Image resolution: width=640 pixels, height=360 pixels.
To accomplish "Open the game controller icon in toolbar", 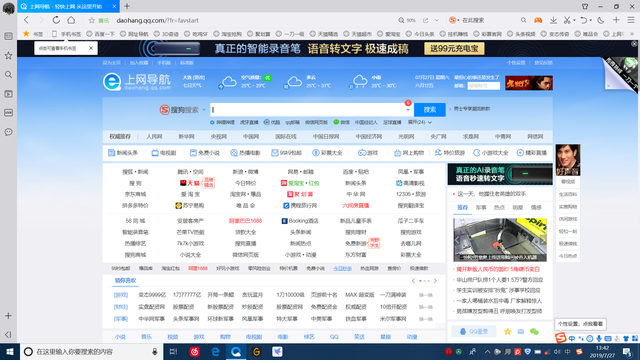I will pyautogui.click(x=538, y=20).
